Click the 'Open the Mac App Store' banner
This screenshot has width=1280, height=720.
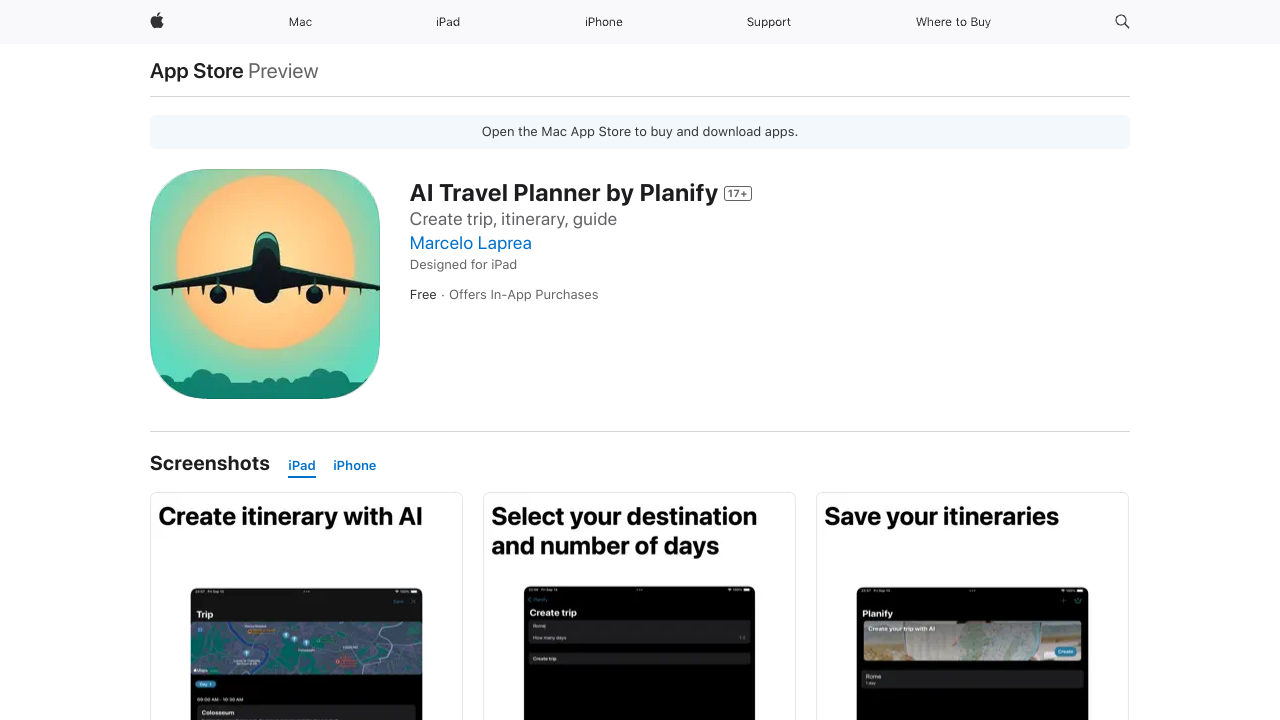tap(640, 132)
